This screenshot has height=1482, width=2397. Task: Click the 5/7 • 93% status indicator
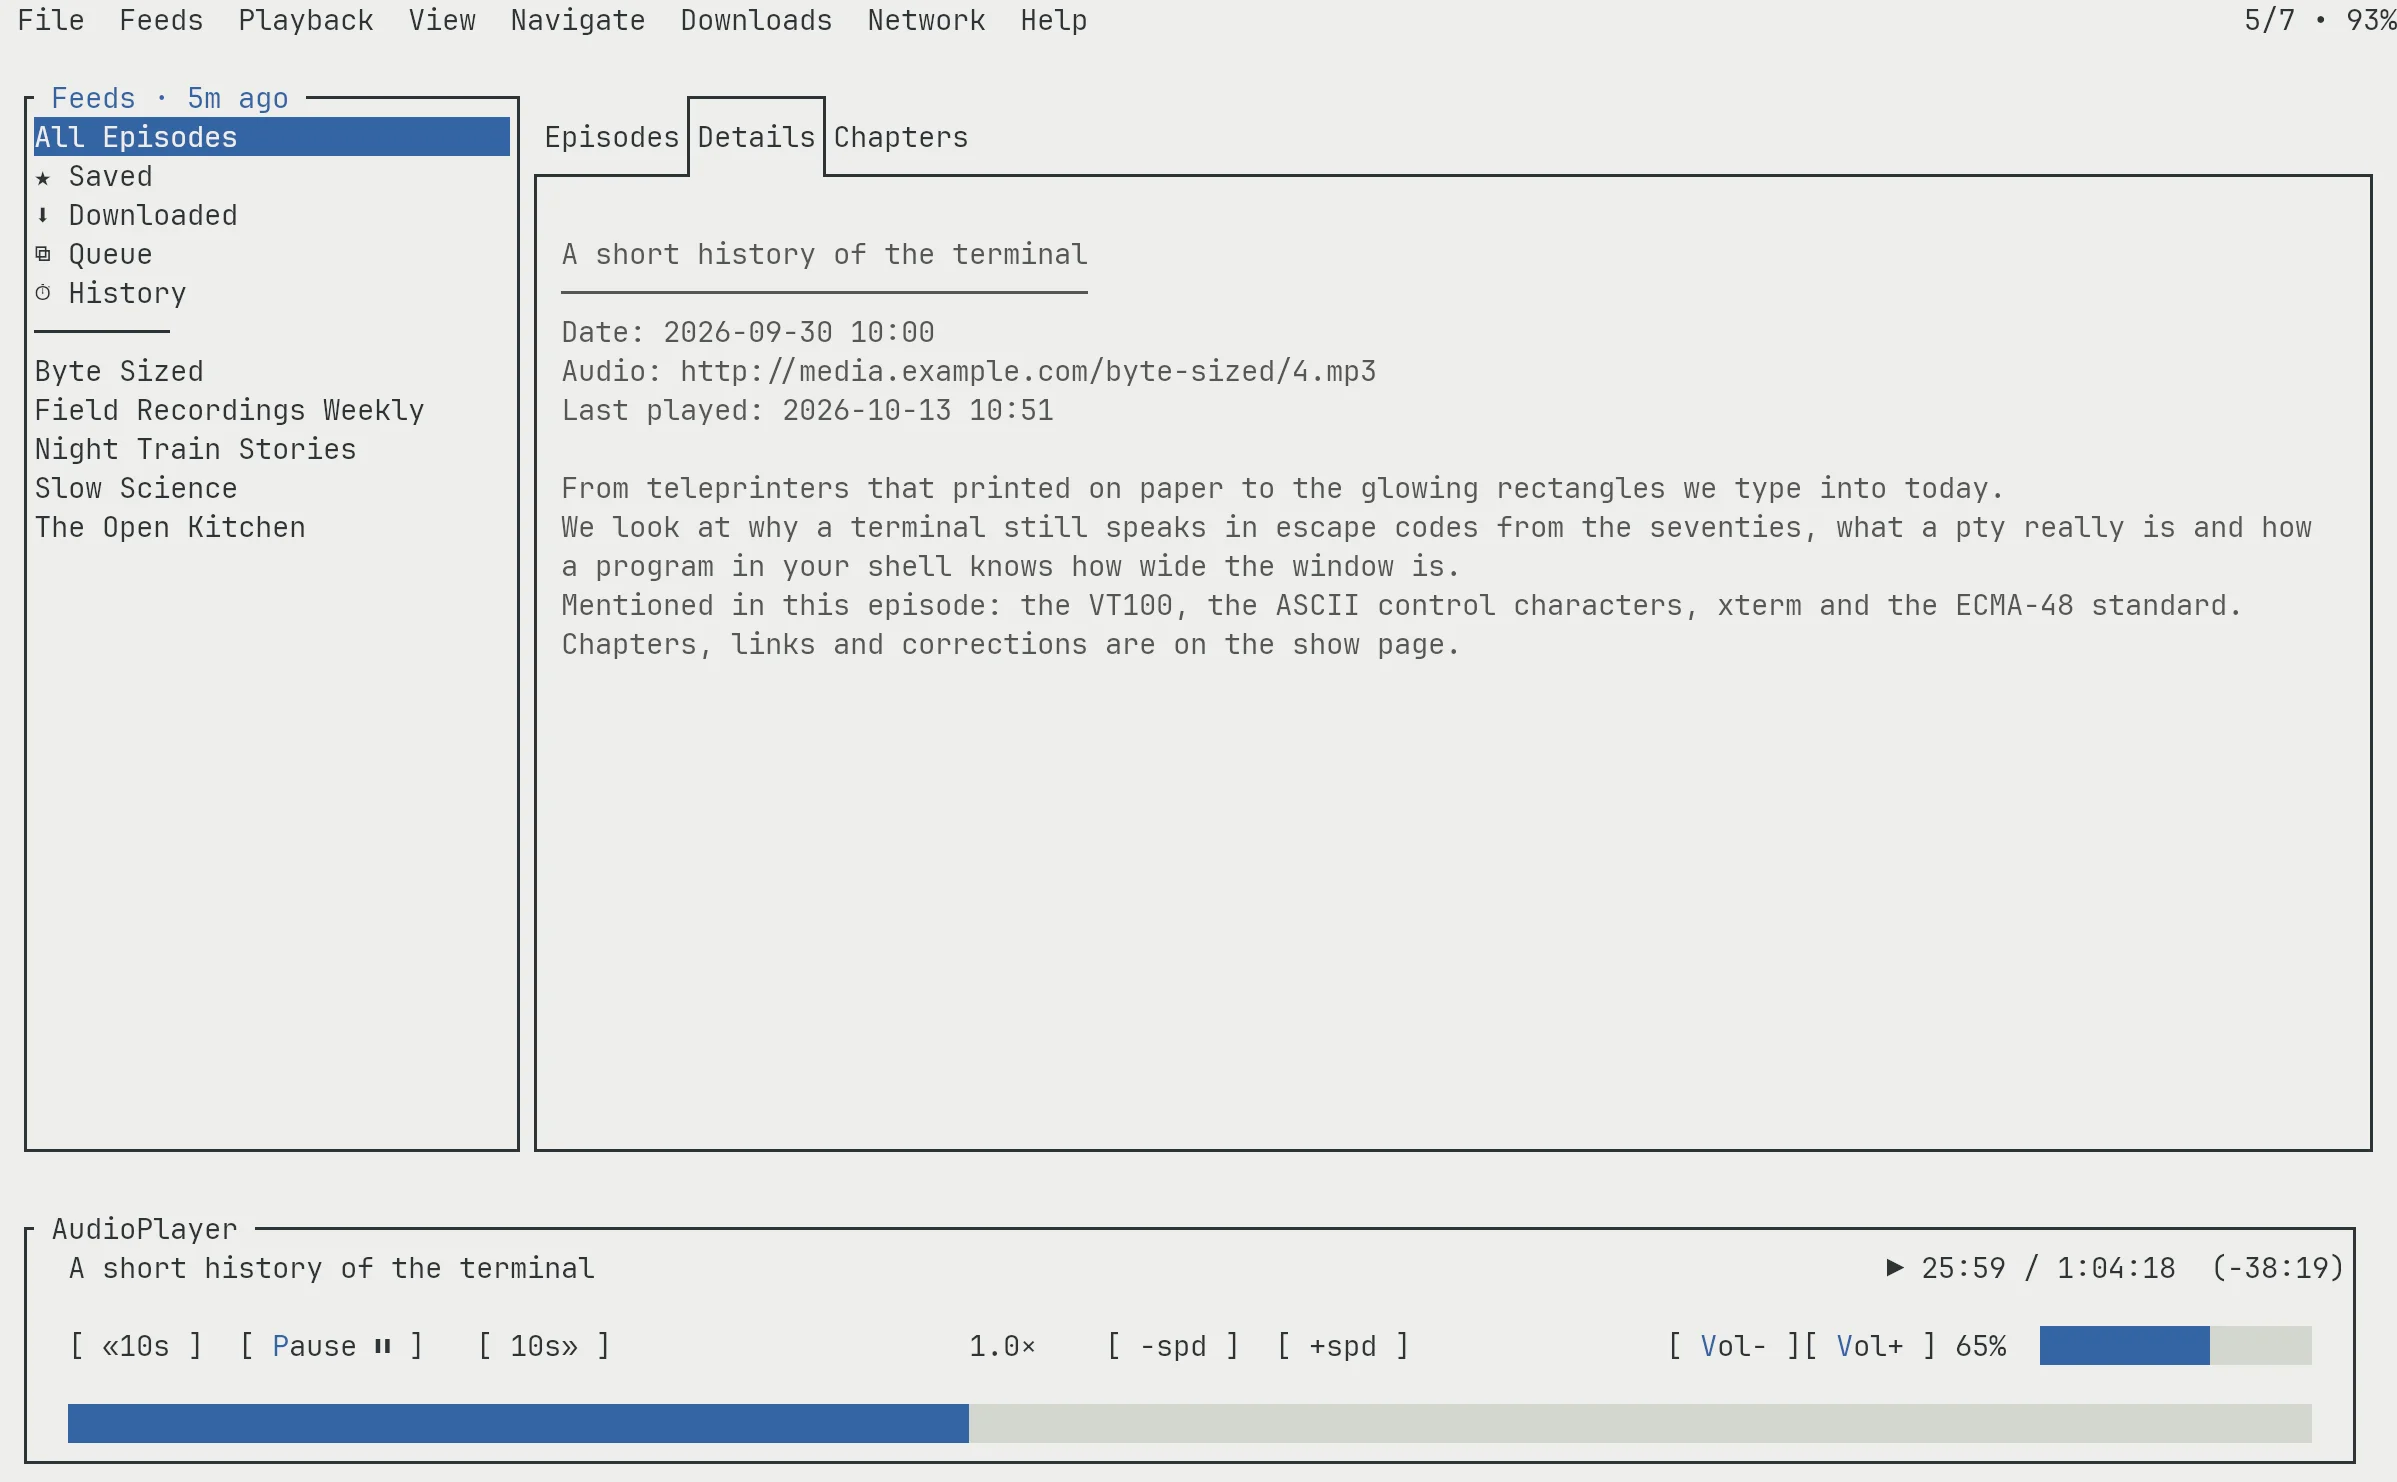pyautogui.click(x=2320, y=20)
